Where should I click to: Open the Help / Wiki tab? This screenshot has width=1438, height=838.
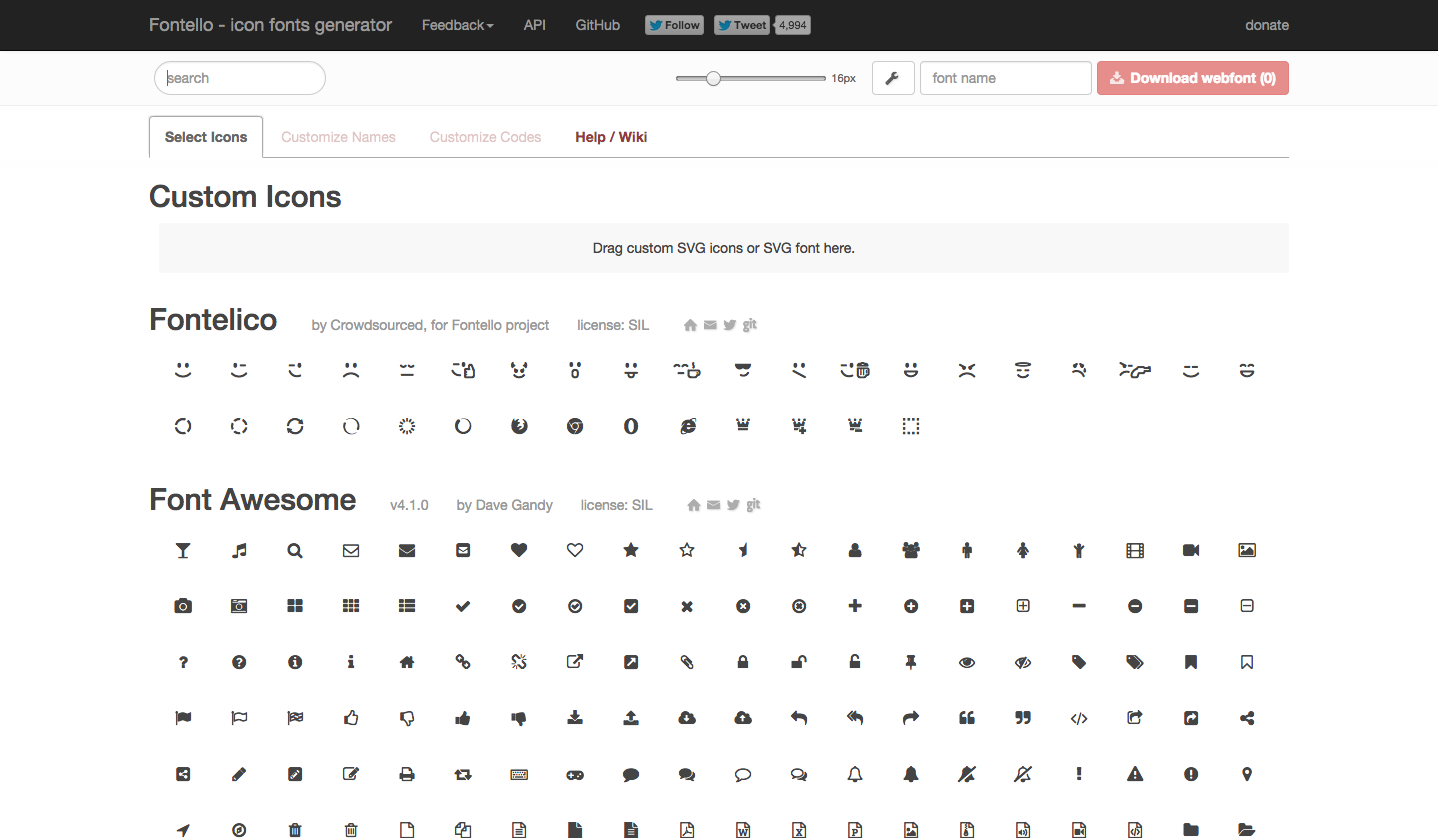611,137
